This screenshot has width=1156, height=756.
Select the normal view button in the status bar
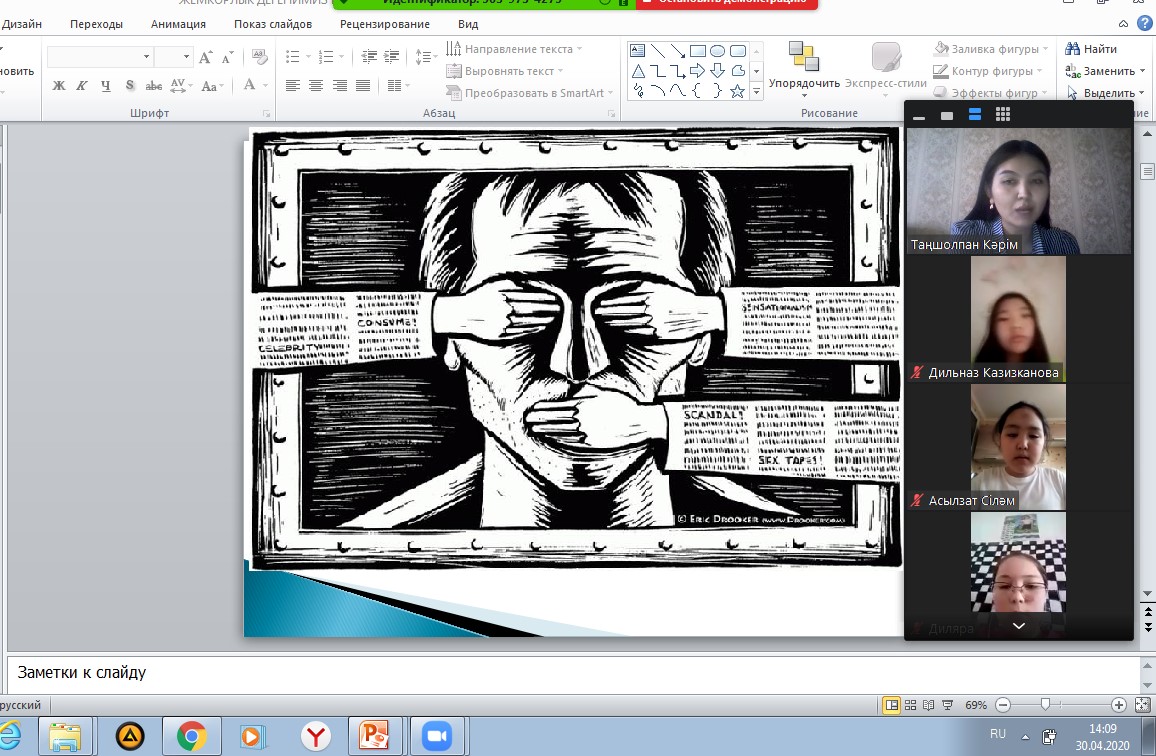pyautogui.click(x=891, y=705)
